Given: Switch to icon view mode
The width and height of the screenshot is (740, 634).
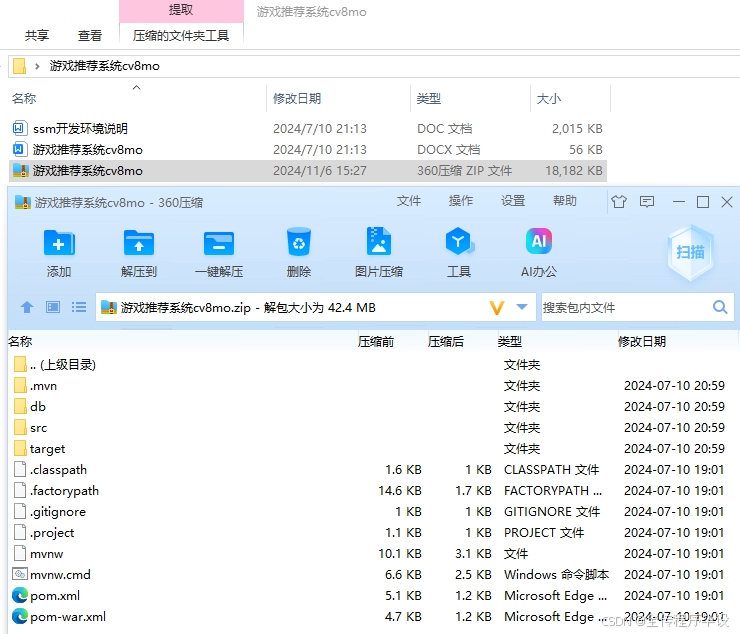Looking at the screenshot, I should point(53,307).
